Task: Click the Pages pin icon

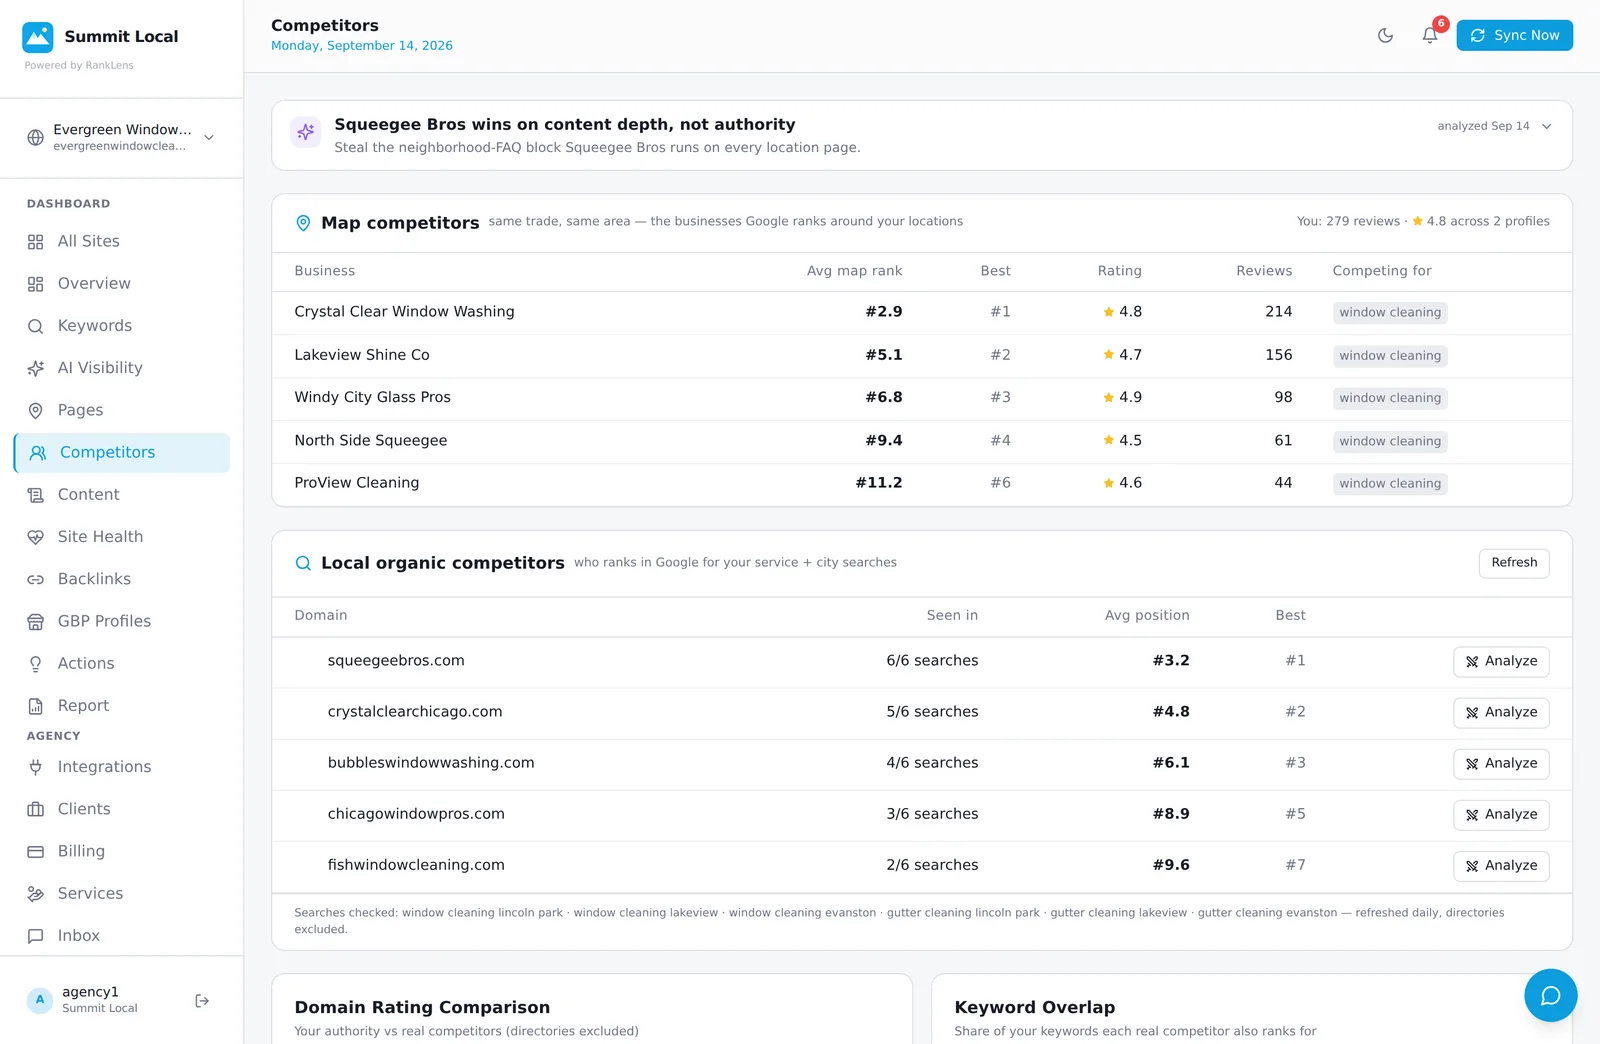Action: (x=36, y=411)
